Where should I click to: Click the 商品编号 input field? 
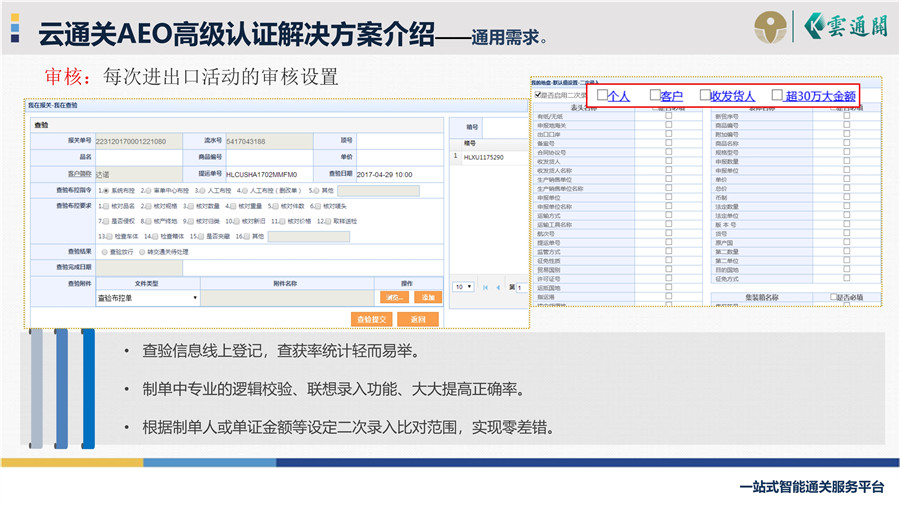click(269, 157)
